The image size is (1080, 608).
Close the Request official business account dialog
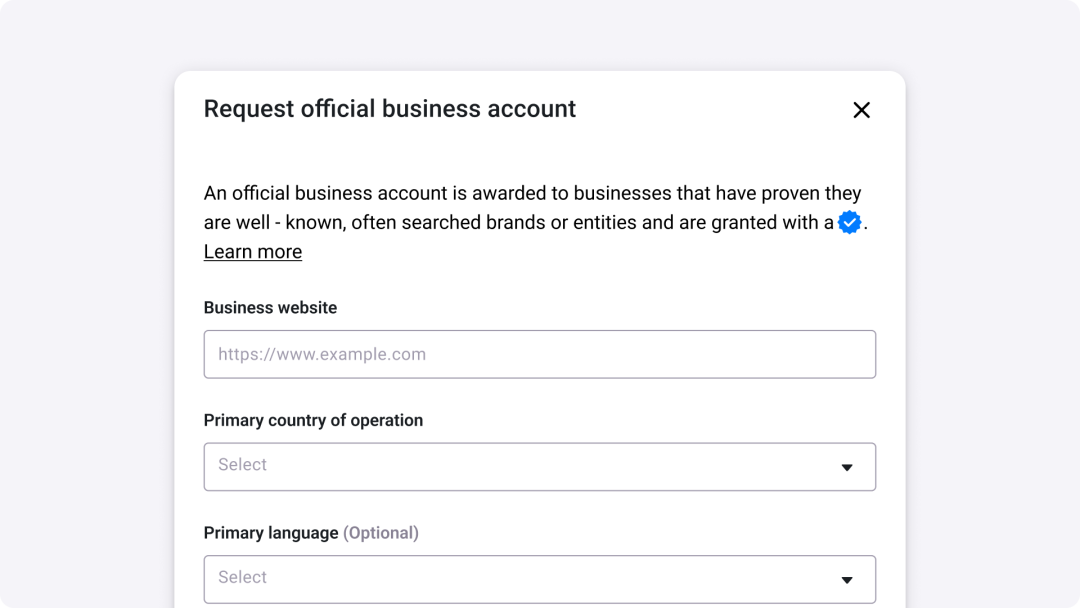[861, 110]
